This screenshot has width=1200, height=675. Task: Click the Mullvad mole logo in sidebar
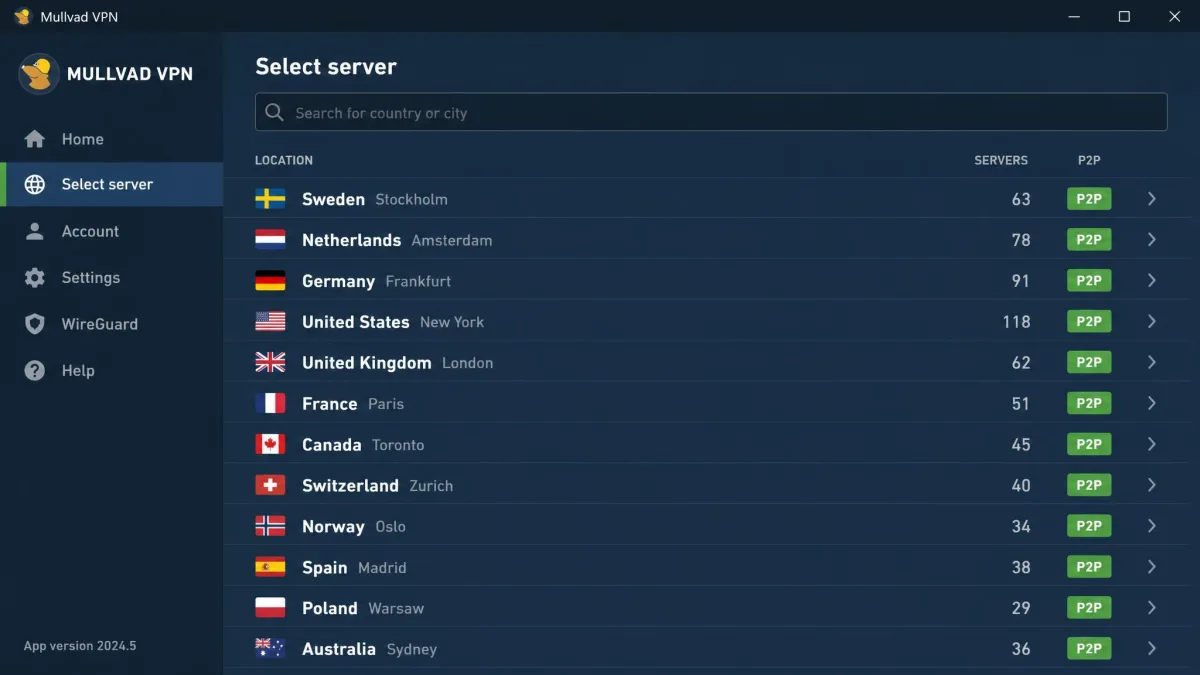pos(39,73)
